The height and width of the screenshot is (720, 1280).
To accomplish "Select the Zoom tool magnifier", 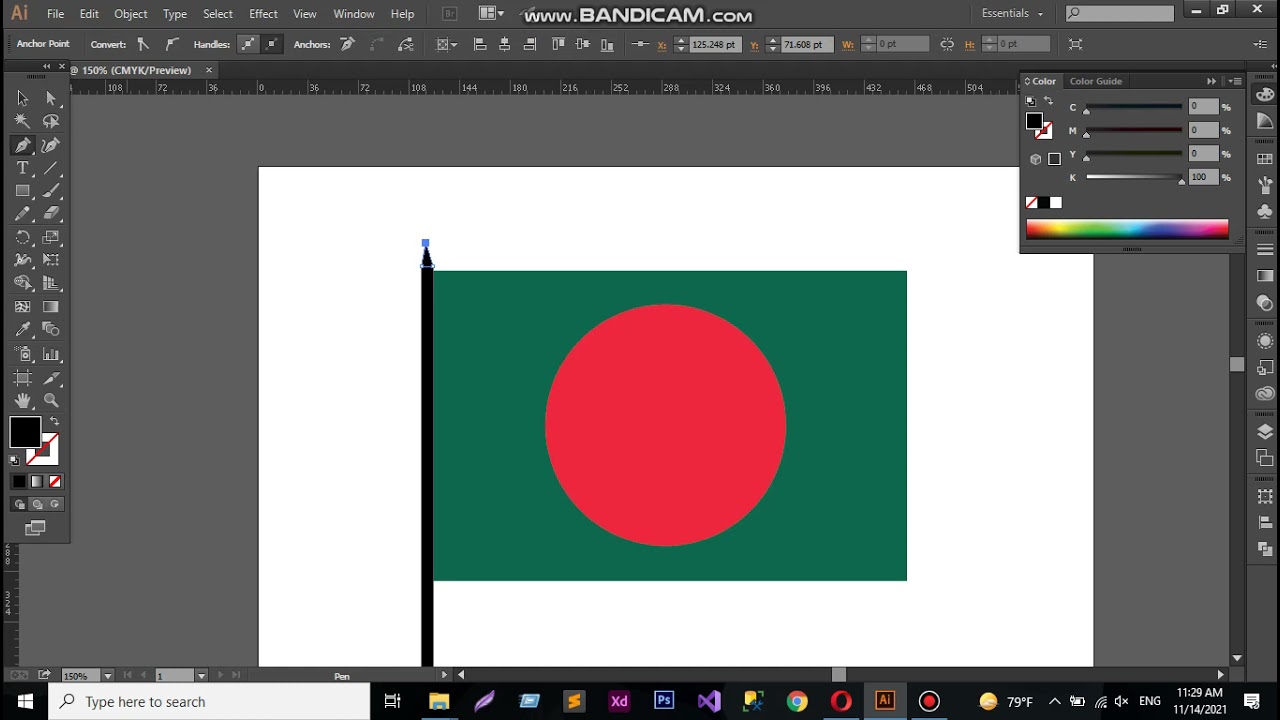I will (51, 400).
